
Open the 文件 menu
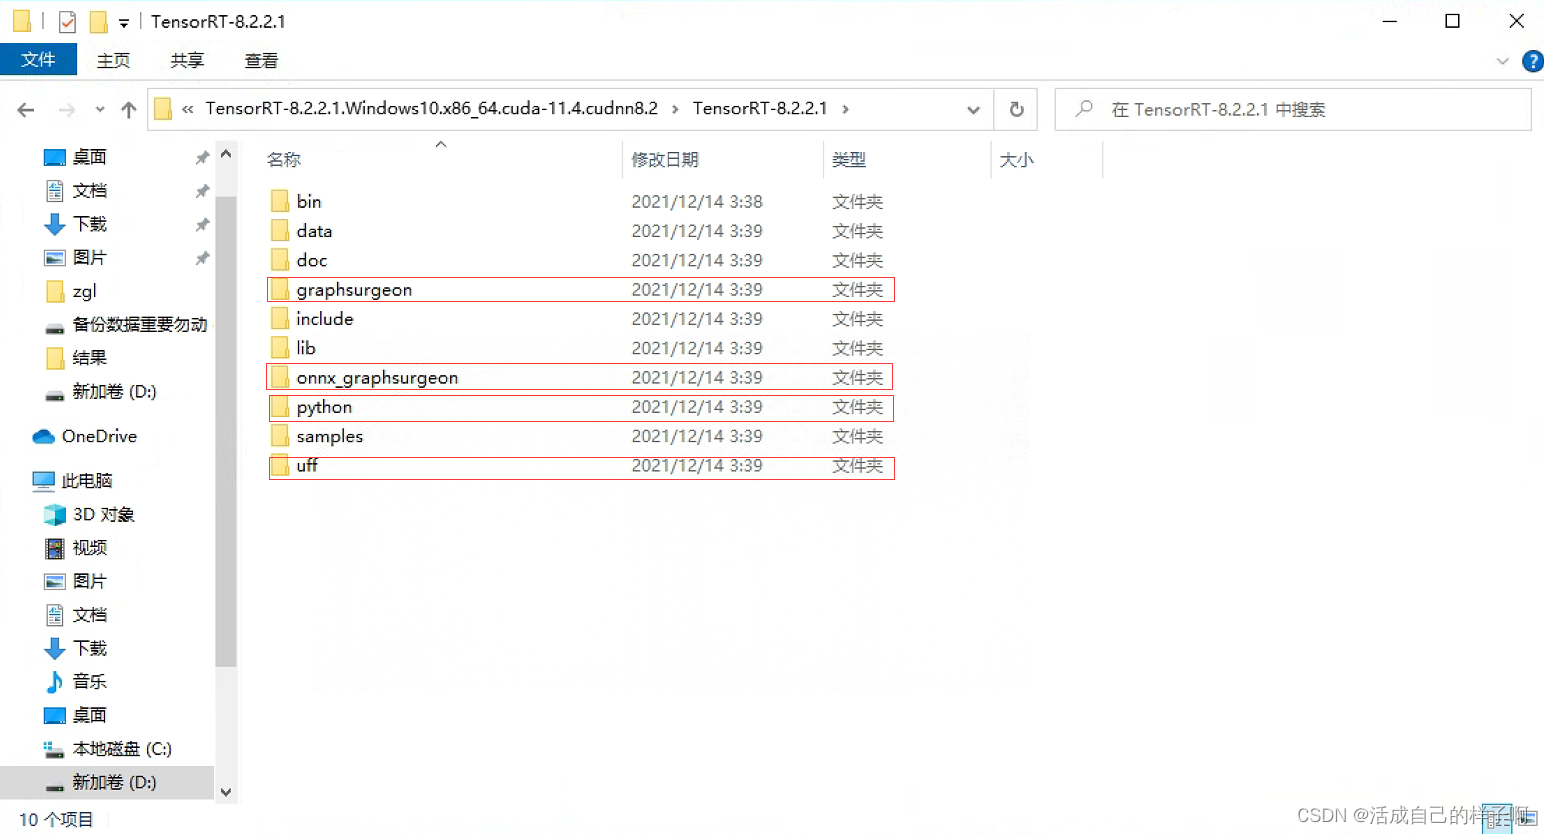coord(39,59)
